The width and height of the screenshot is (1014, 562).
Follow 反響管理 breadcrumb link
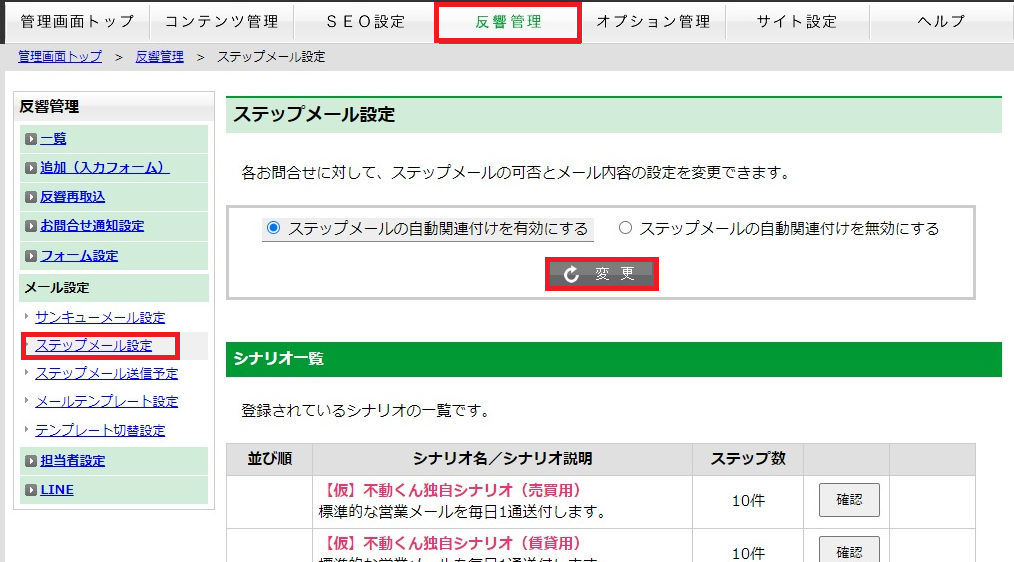tap(160, 57)
